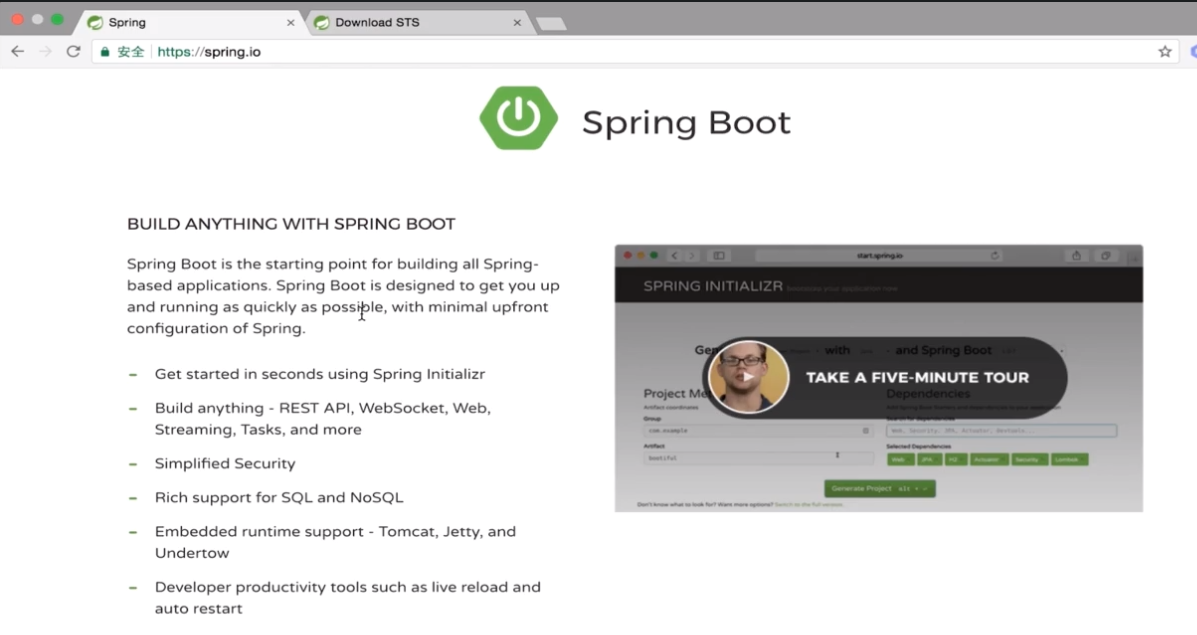Play the five-minute tour video

coord(748,377)
